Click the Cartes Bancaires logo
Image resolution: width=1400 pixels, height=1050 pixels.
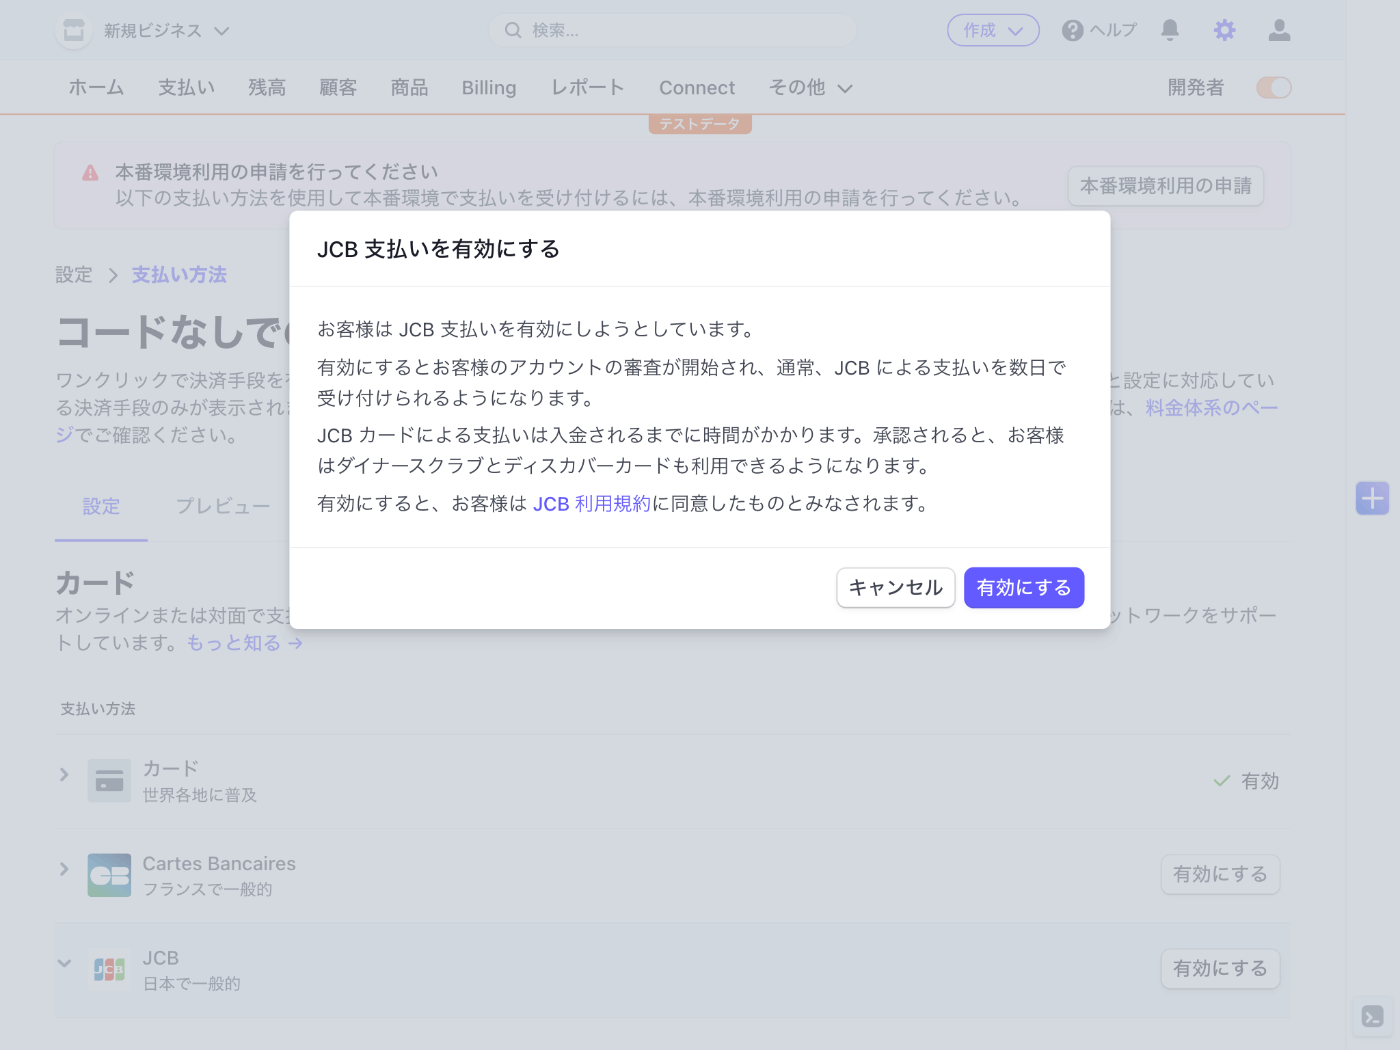[x=109, y=875]
